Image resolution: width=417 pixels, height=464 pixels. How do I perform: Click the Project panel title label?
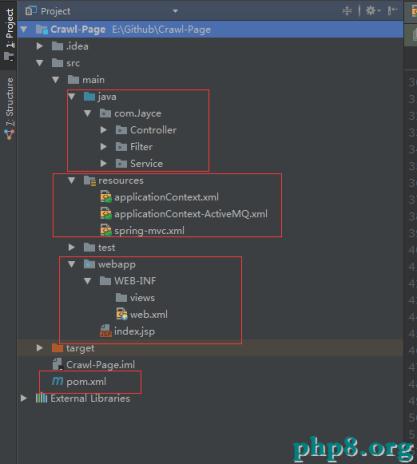click(x=56, y=11)
